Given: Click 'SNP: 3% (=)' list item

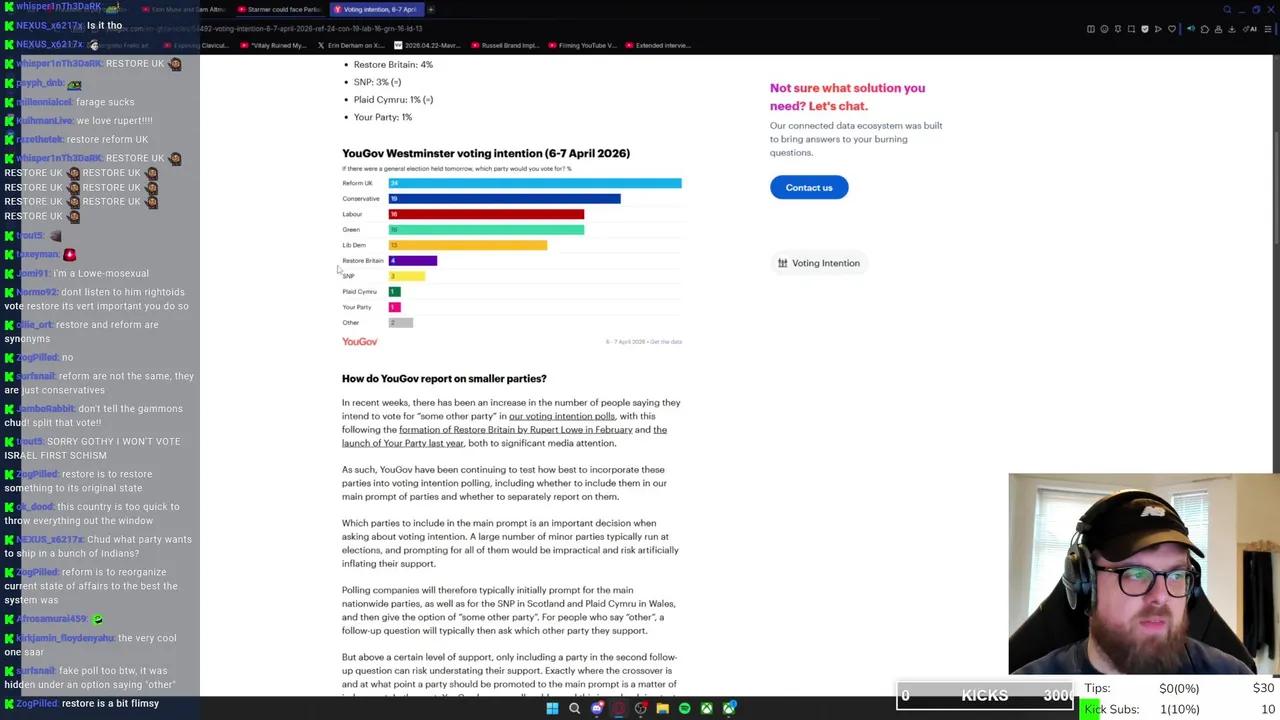Looking at the screenshot, I should (x=377, y=82).
